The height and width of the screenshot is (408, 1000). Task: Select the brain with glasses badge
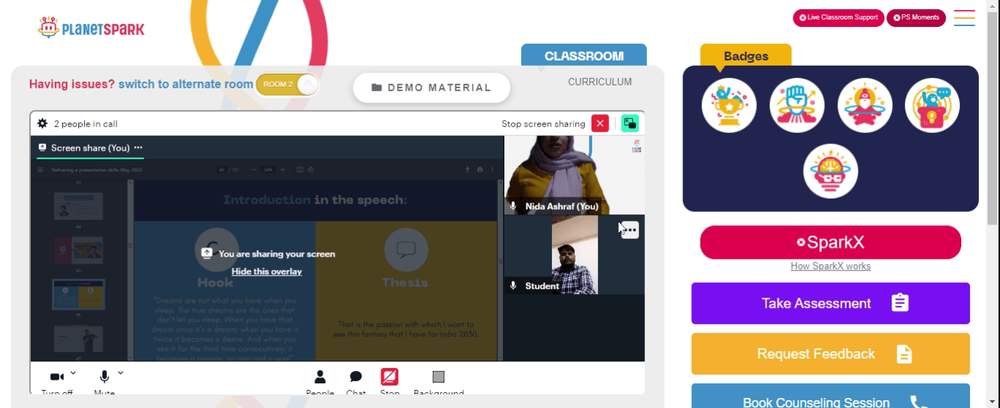pos(830,171)
